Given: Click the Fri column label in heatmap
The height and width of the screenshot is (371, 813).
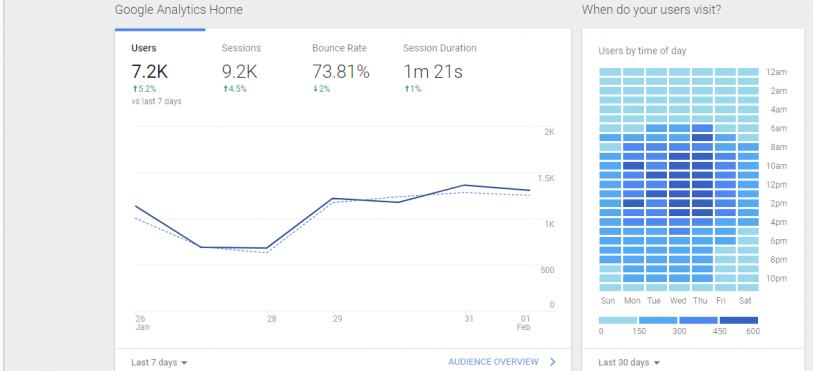Looking at the screenshot, I should point(721,301).
